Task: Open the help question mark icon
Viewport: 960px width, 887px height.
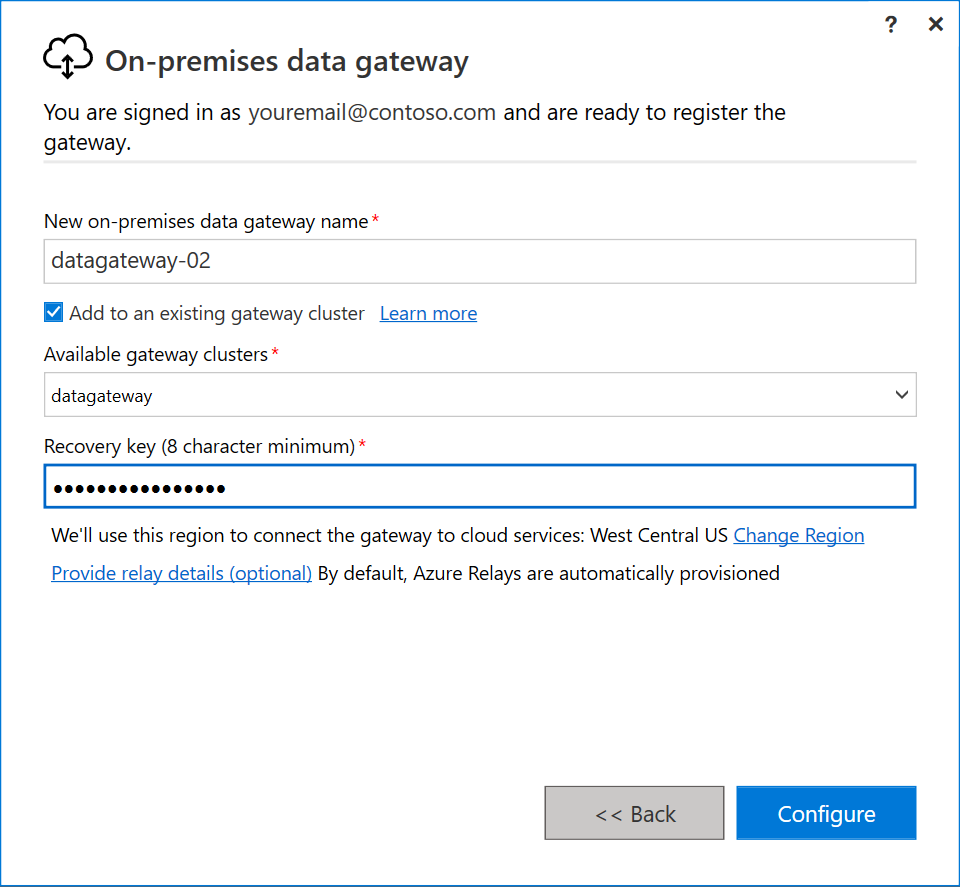Action: [x=890, y=24]
